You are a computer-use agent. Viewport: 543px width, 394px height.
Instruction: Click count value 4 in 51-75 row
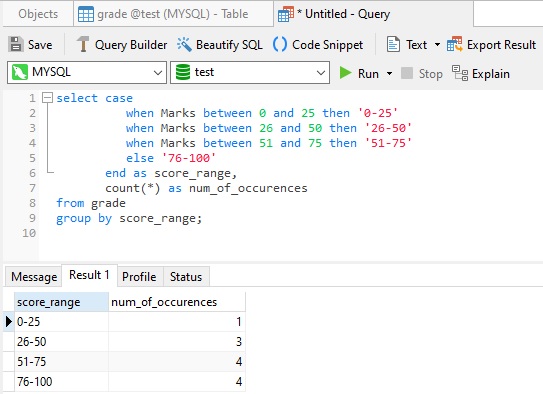point(177,362)
